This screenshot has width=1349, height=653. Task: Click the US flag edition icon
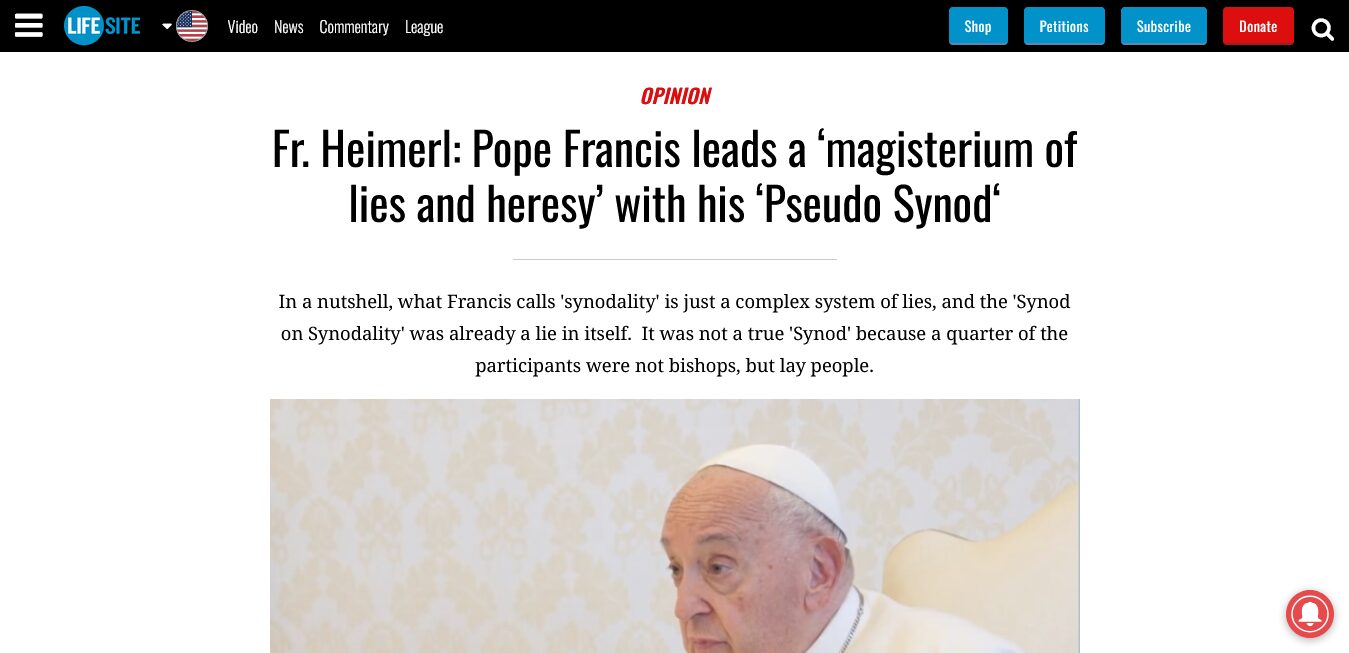pyautogui.click(x=192, y=26)
